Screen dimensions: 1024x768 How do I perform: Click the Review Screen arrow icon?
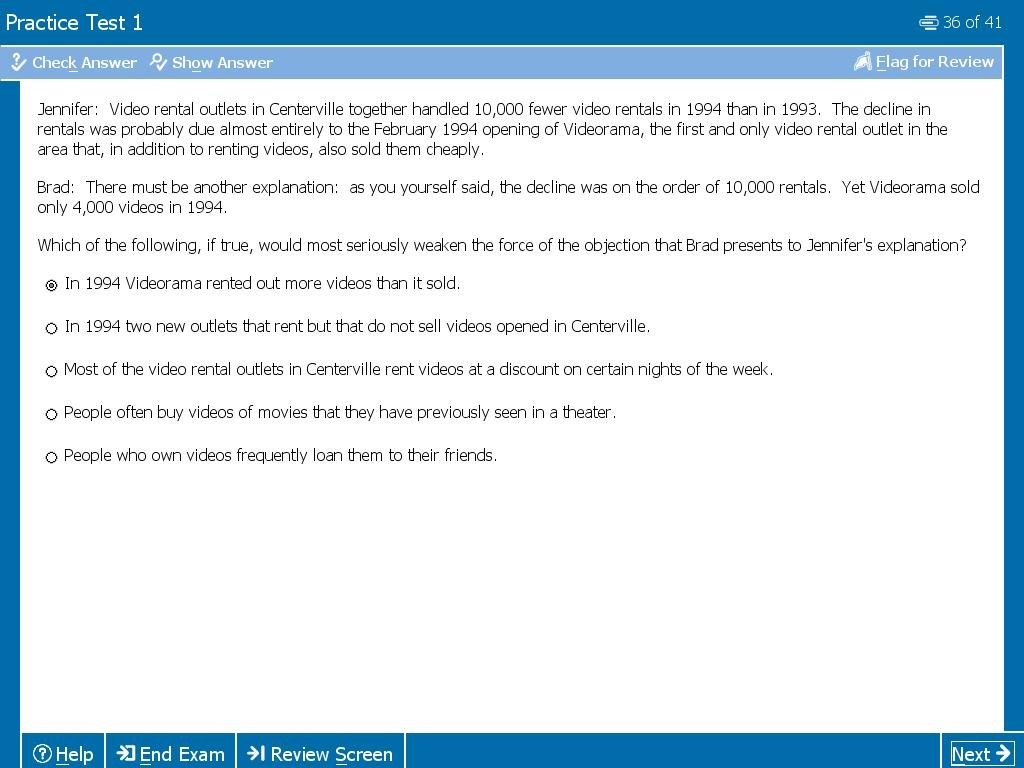coord(256,754)
